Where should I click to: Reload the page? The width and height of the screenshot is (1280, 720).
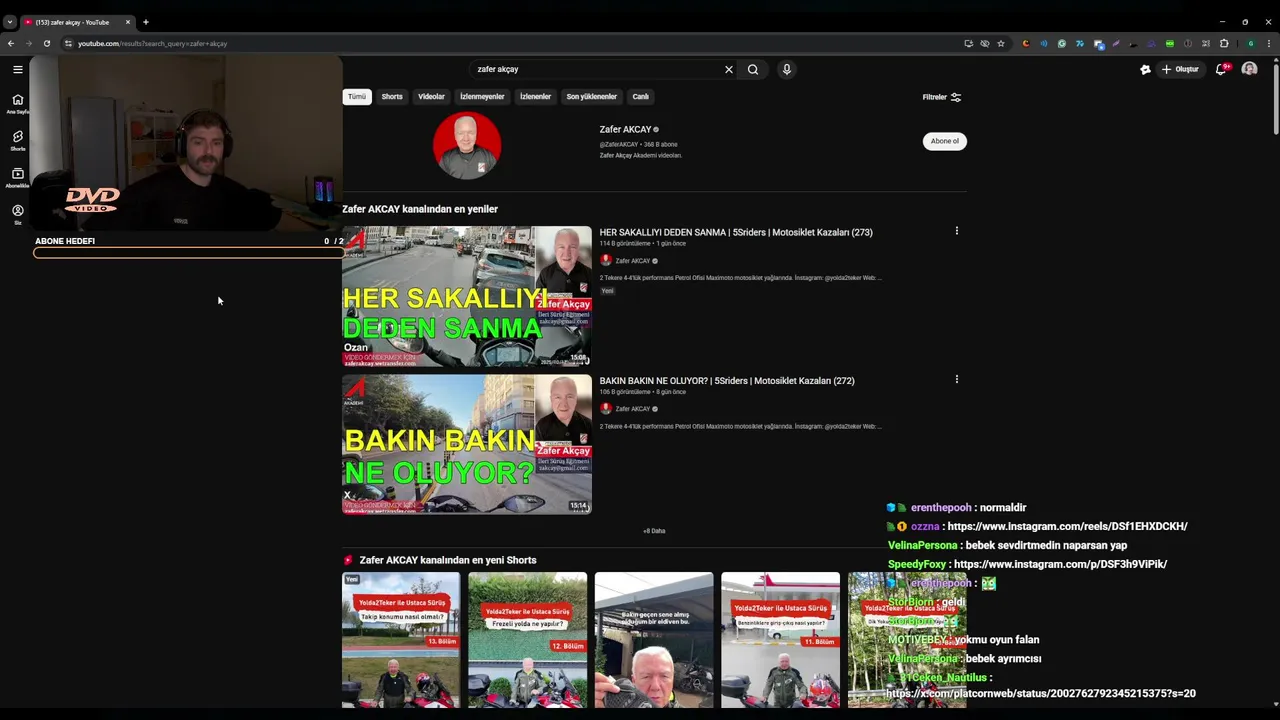coord(46,43)
